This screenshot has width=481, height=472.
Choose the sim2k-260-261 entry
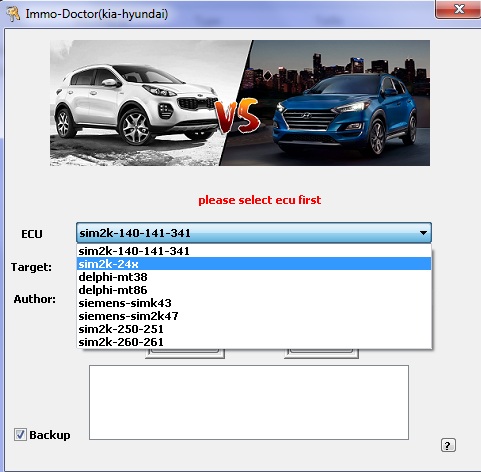coord(254,342)
